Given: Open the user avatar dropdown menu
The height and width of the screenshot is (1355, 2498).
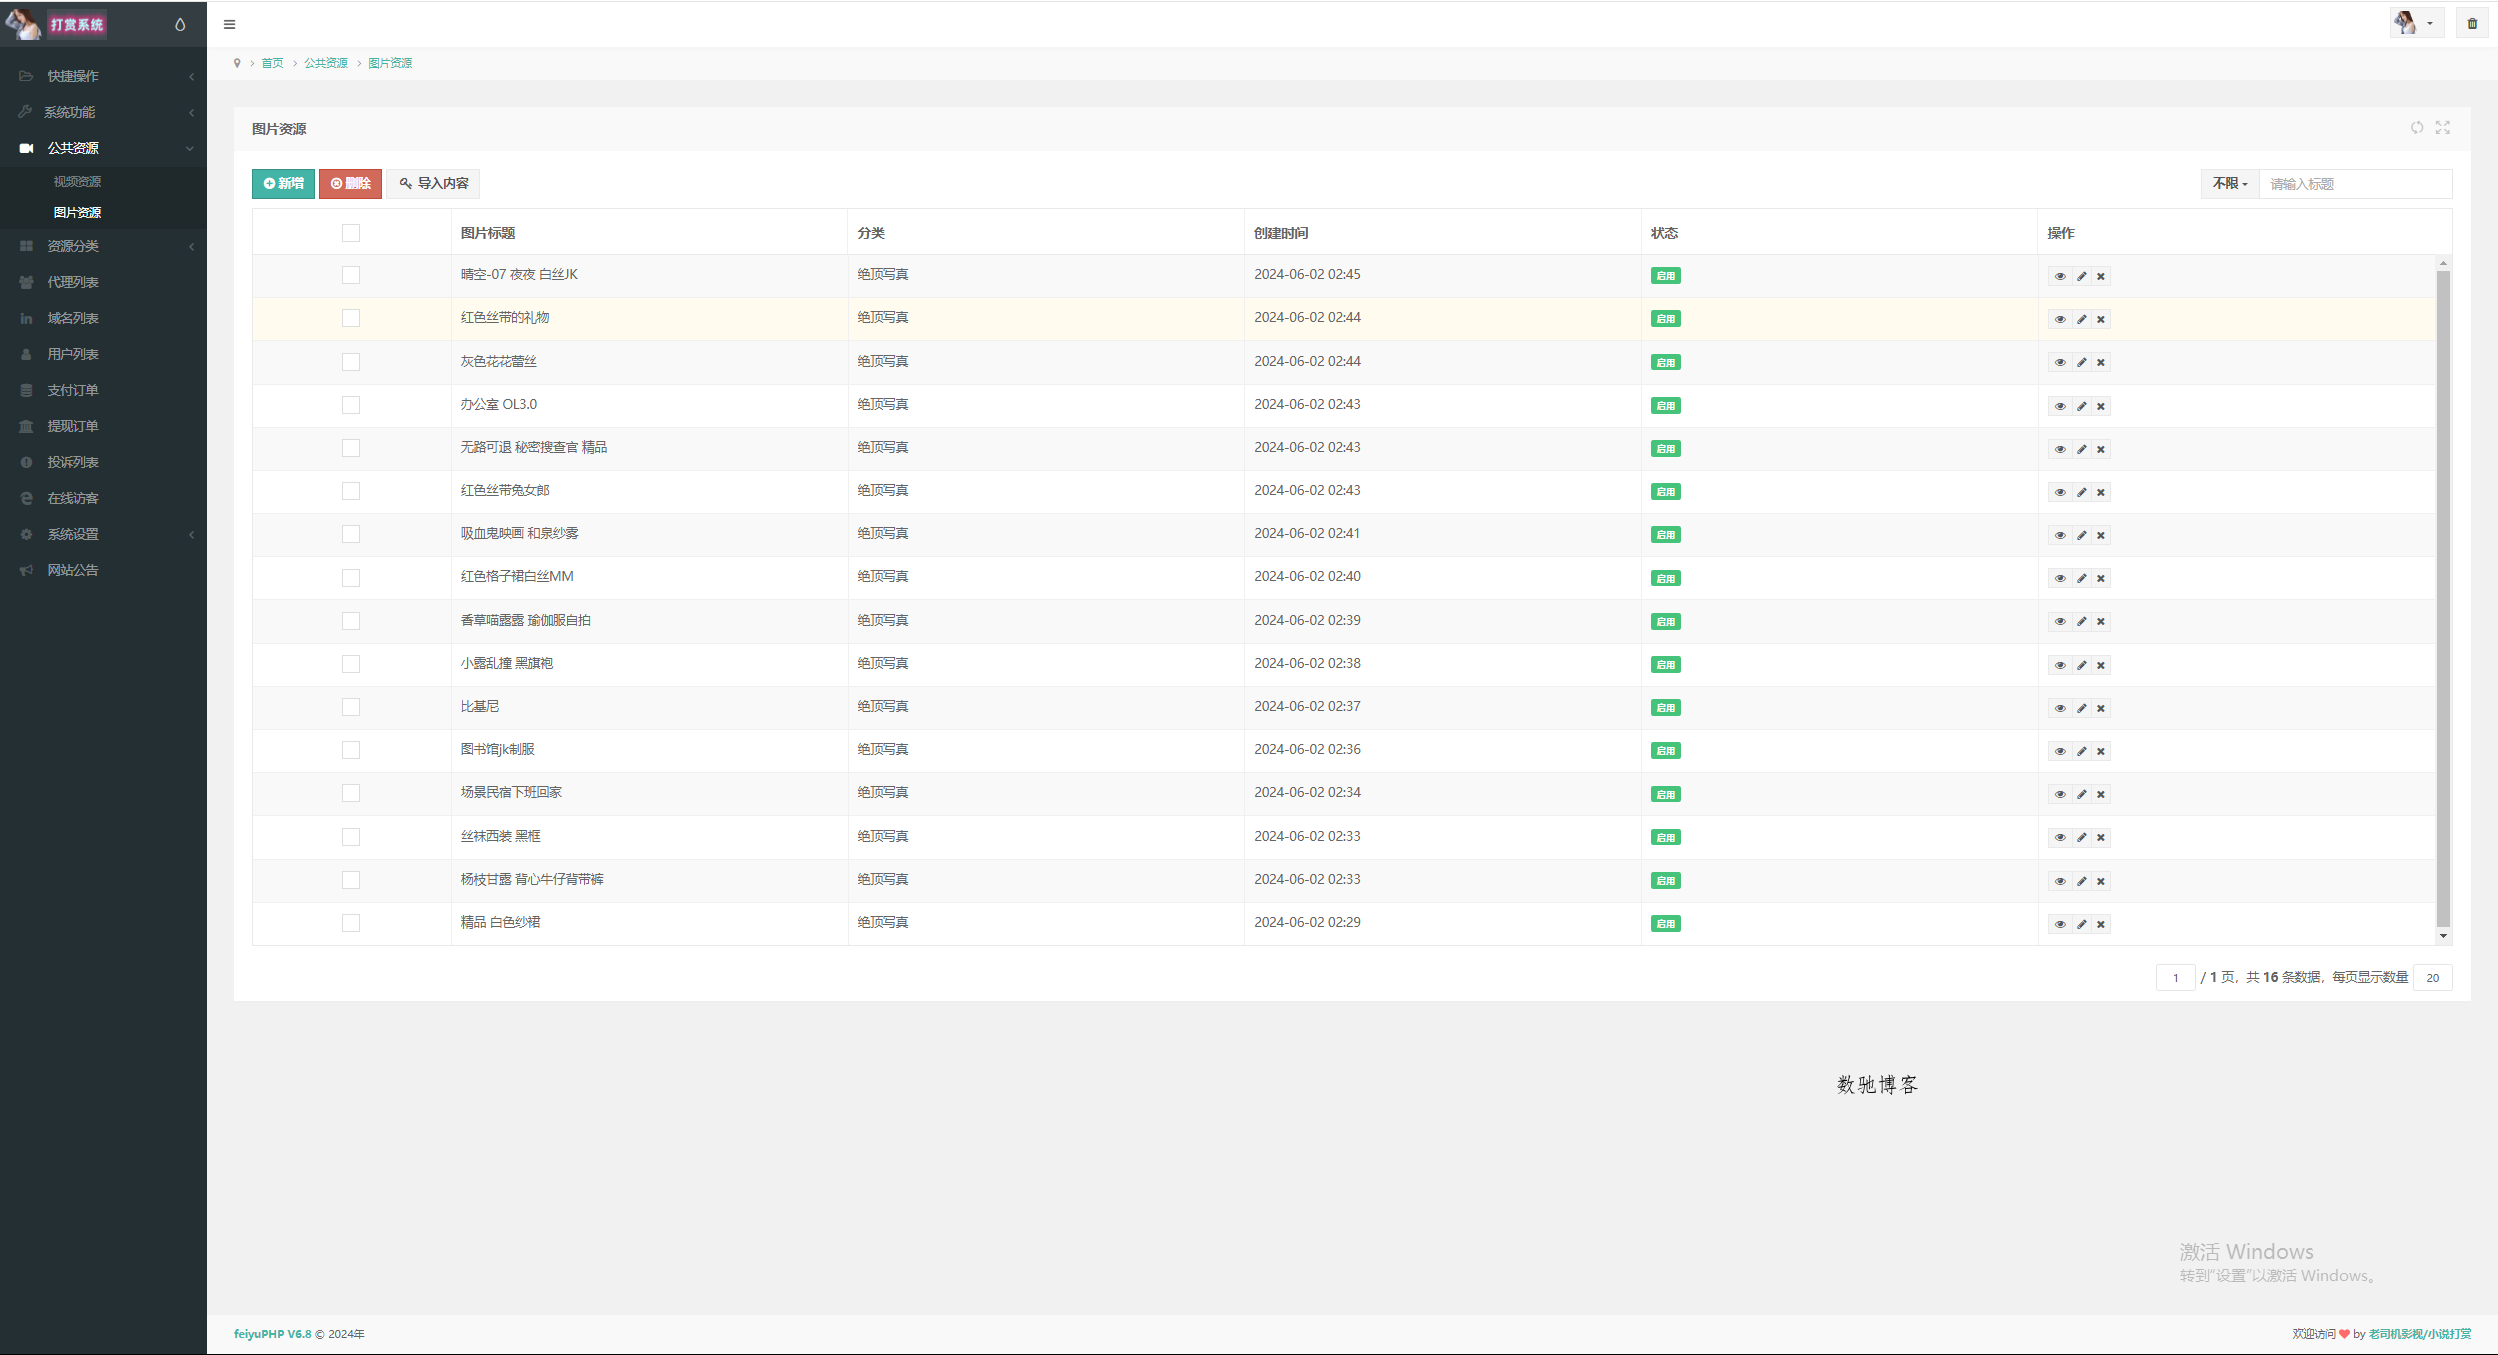Looking at the screenshot, I should coord(2417,23).
